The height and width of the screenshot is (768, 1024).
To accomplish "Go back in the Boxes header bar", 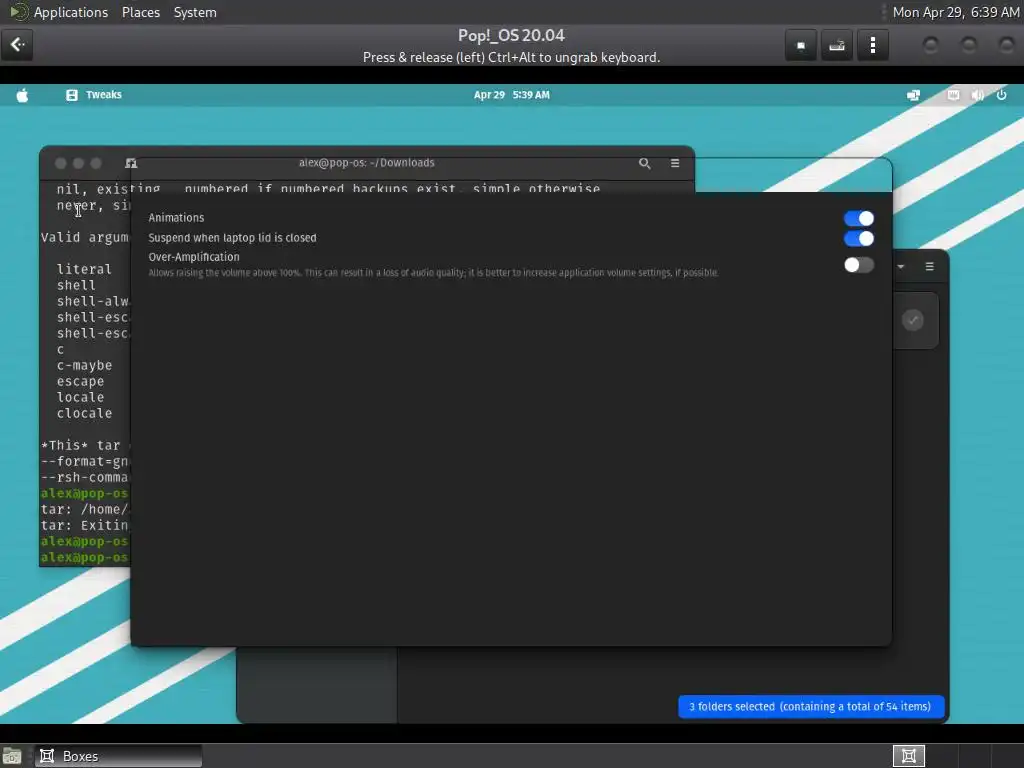I will coord(18,45).
